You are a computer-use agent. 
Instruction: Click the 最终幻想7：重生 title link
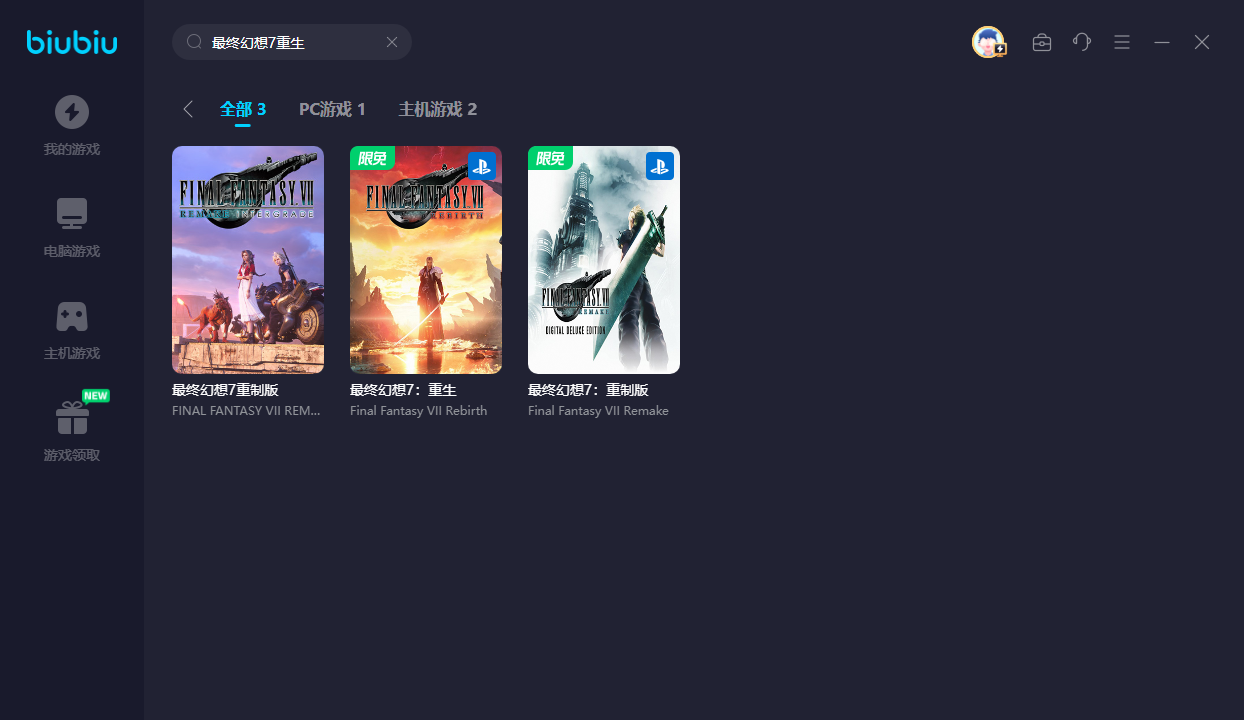click(x=403, y=390)
